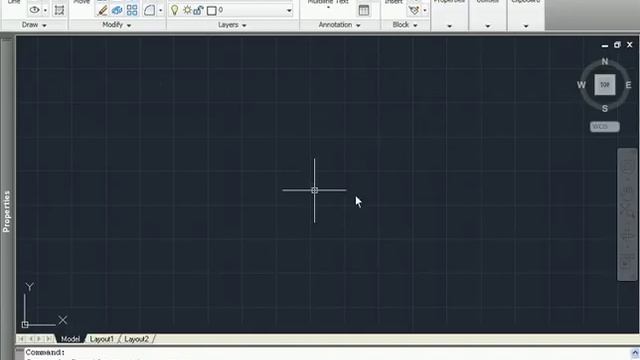
Task: Expand the Block panel title
Action: coord(405,25)
